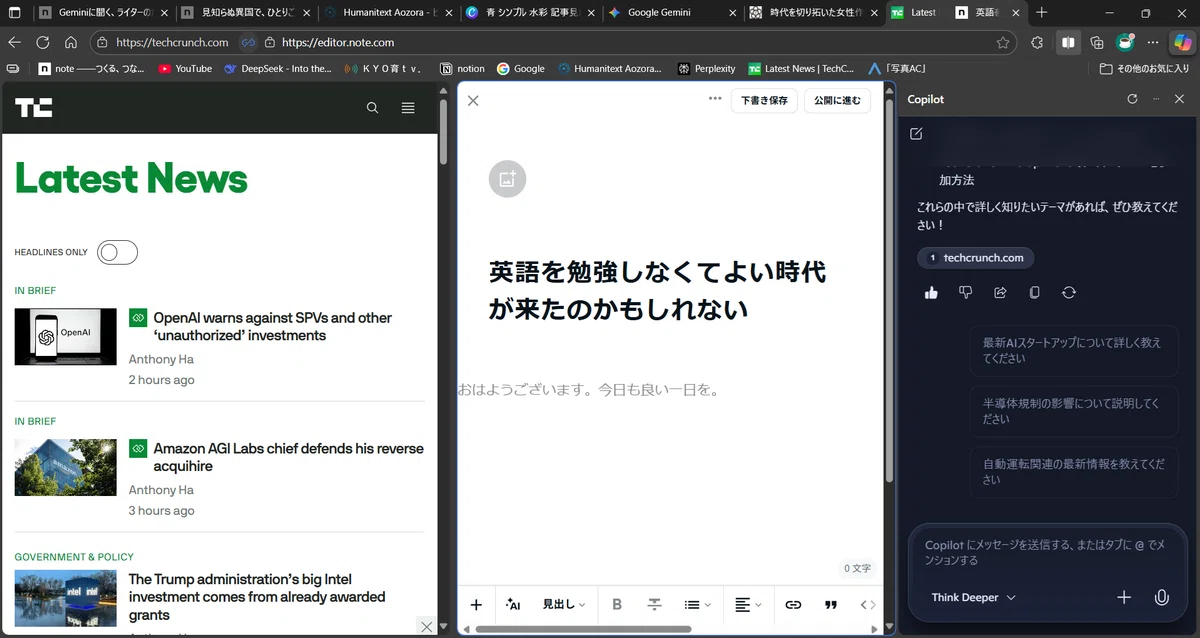Image resolution: width=1200 pixels, height=638 pixels.
Task: Open the Perplexity bookmark
Action: (x=706, y=69)
